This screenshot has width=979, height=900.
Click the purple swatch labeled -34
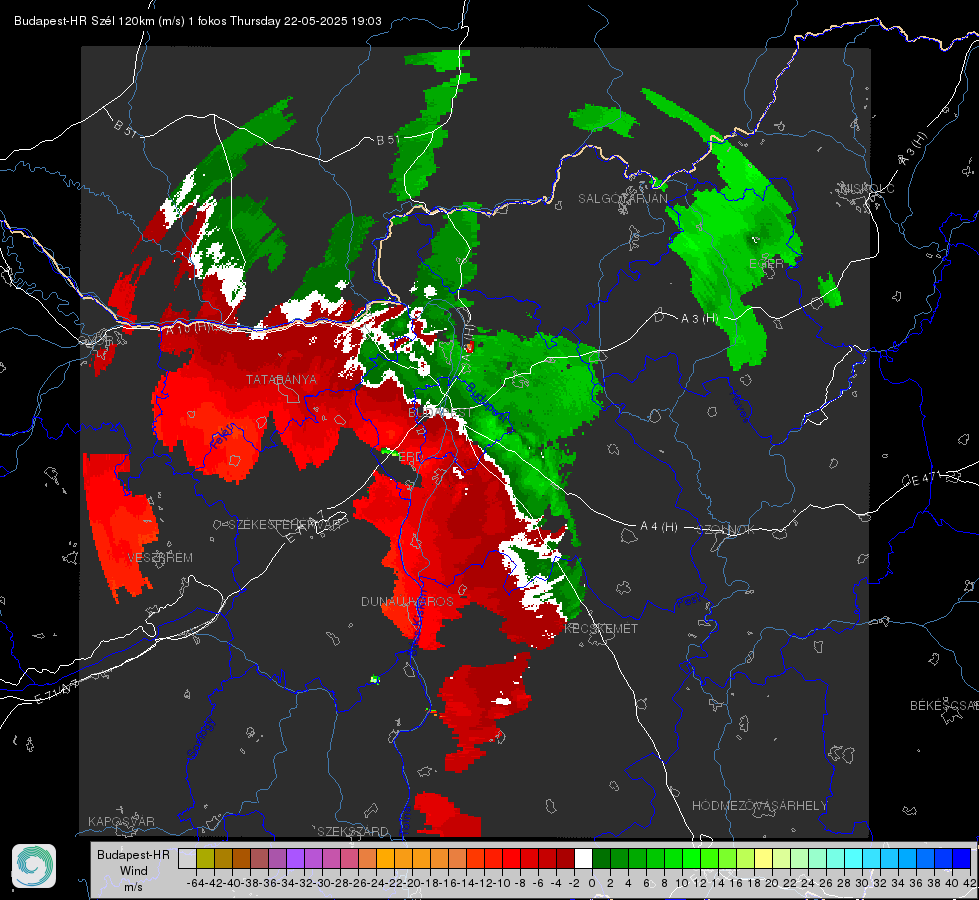tap(295, 858)
